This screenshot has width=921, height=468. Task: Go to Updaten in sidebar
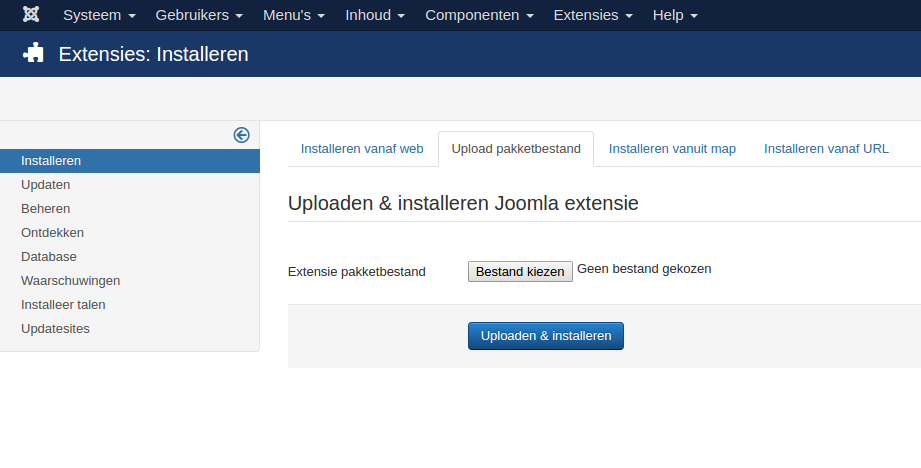coord(46,185)
